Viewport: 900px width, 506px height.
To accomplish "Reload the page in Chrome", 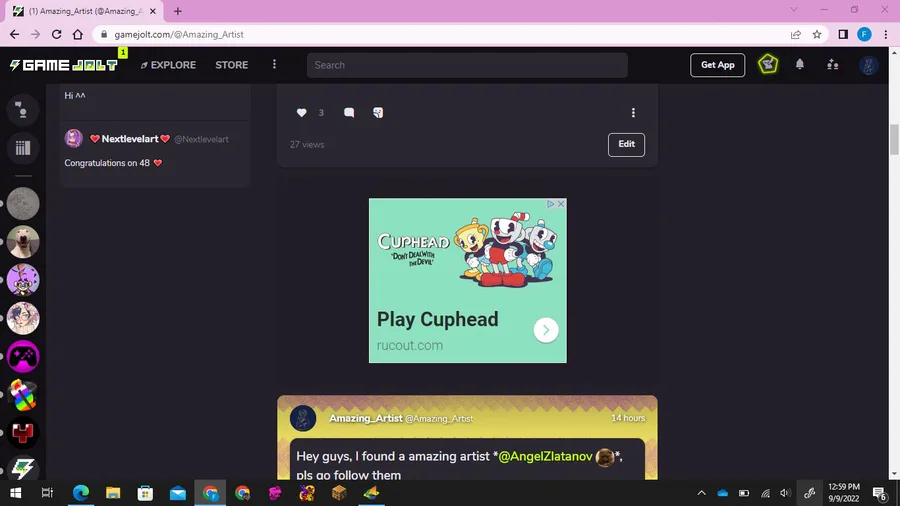I will click(56, 34).
